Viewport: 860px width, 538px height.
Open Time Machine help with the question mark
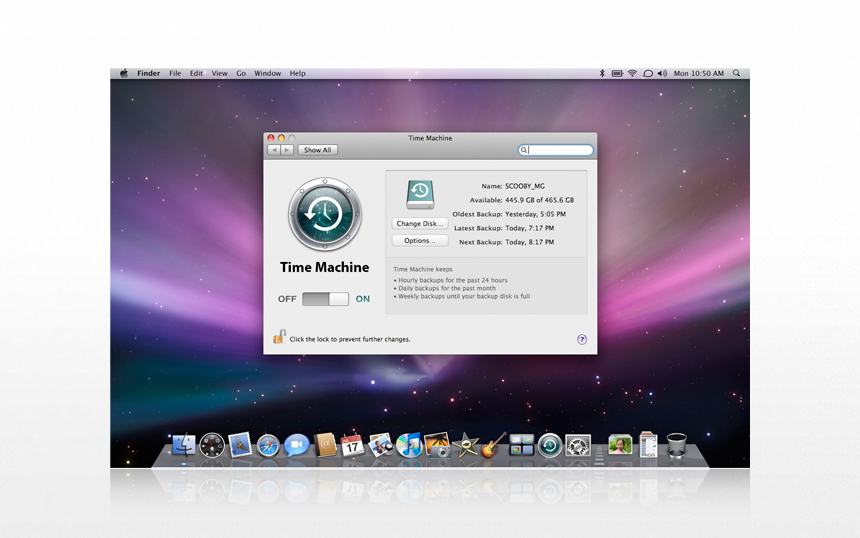point(582,339)
